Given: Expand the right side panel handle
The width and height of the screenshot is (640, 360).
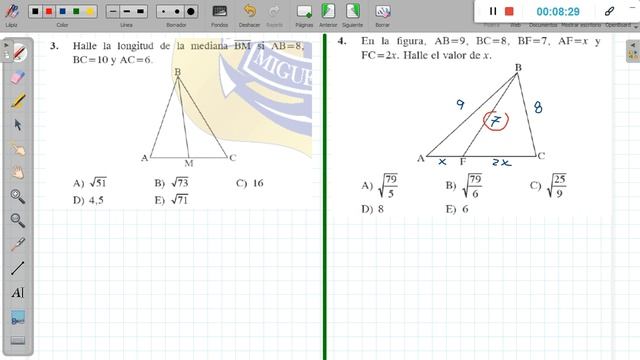Looking at the screenshot, I should tap(633, 51).
